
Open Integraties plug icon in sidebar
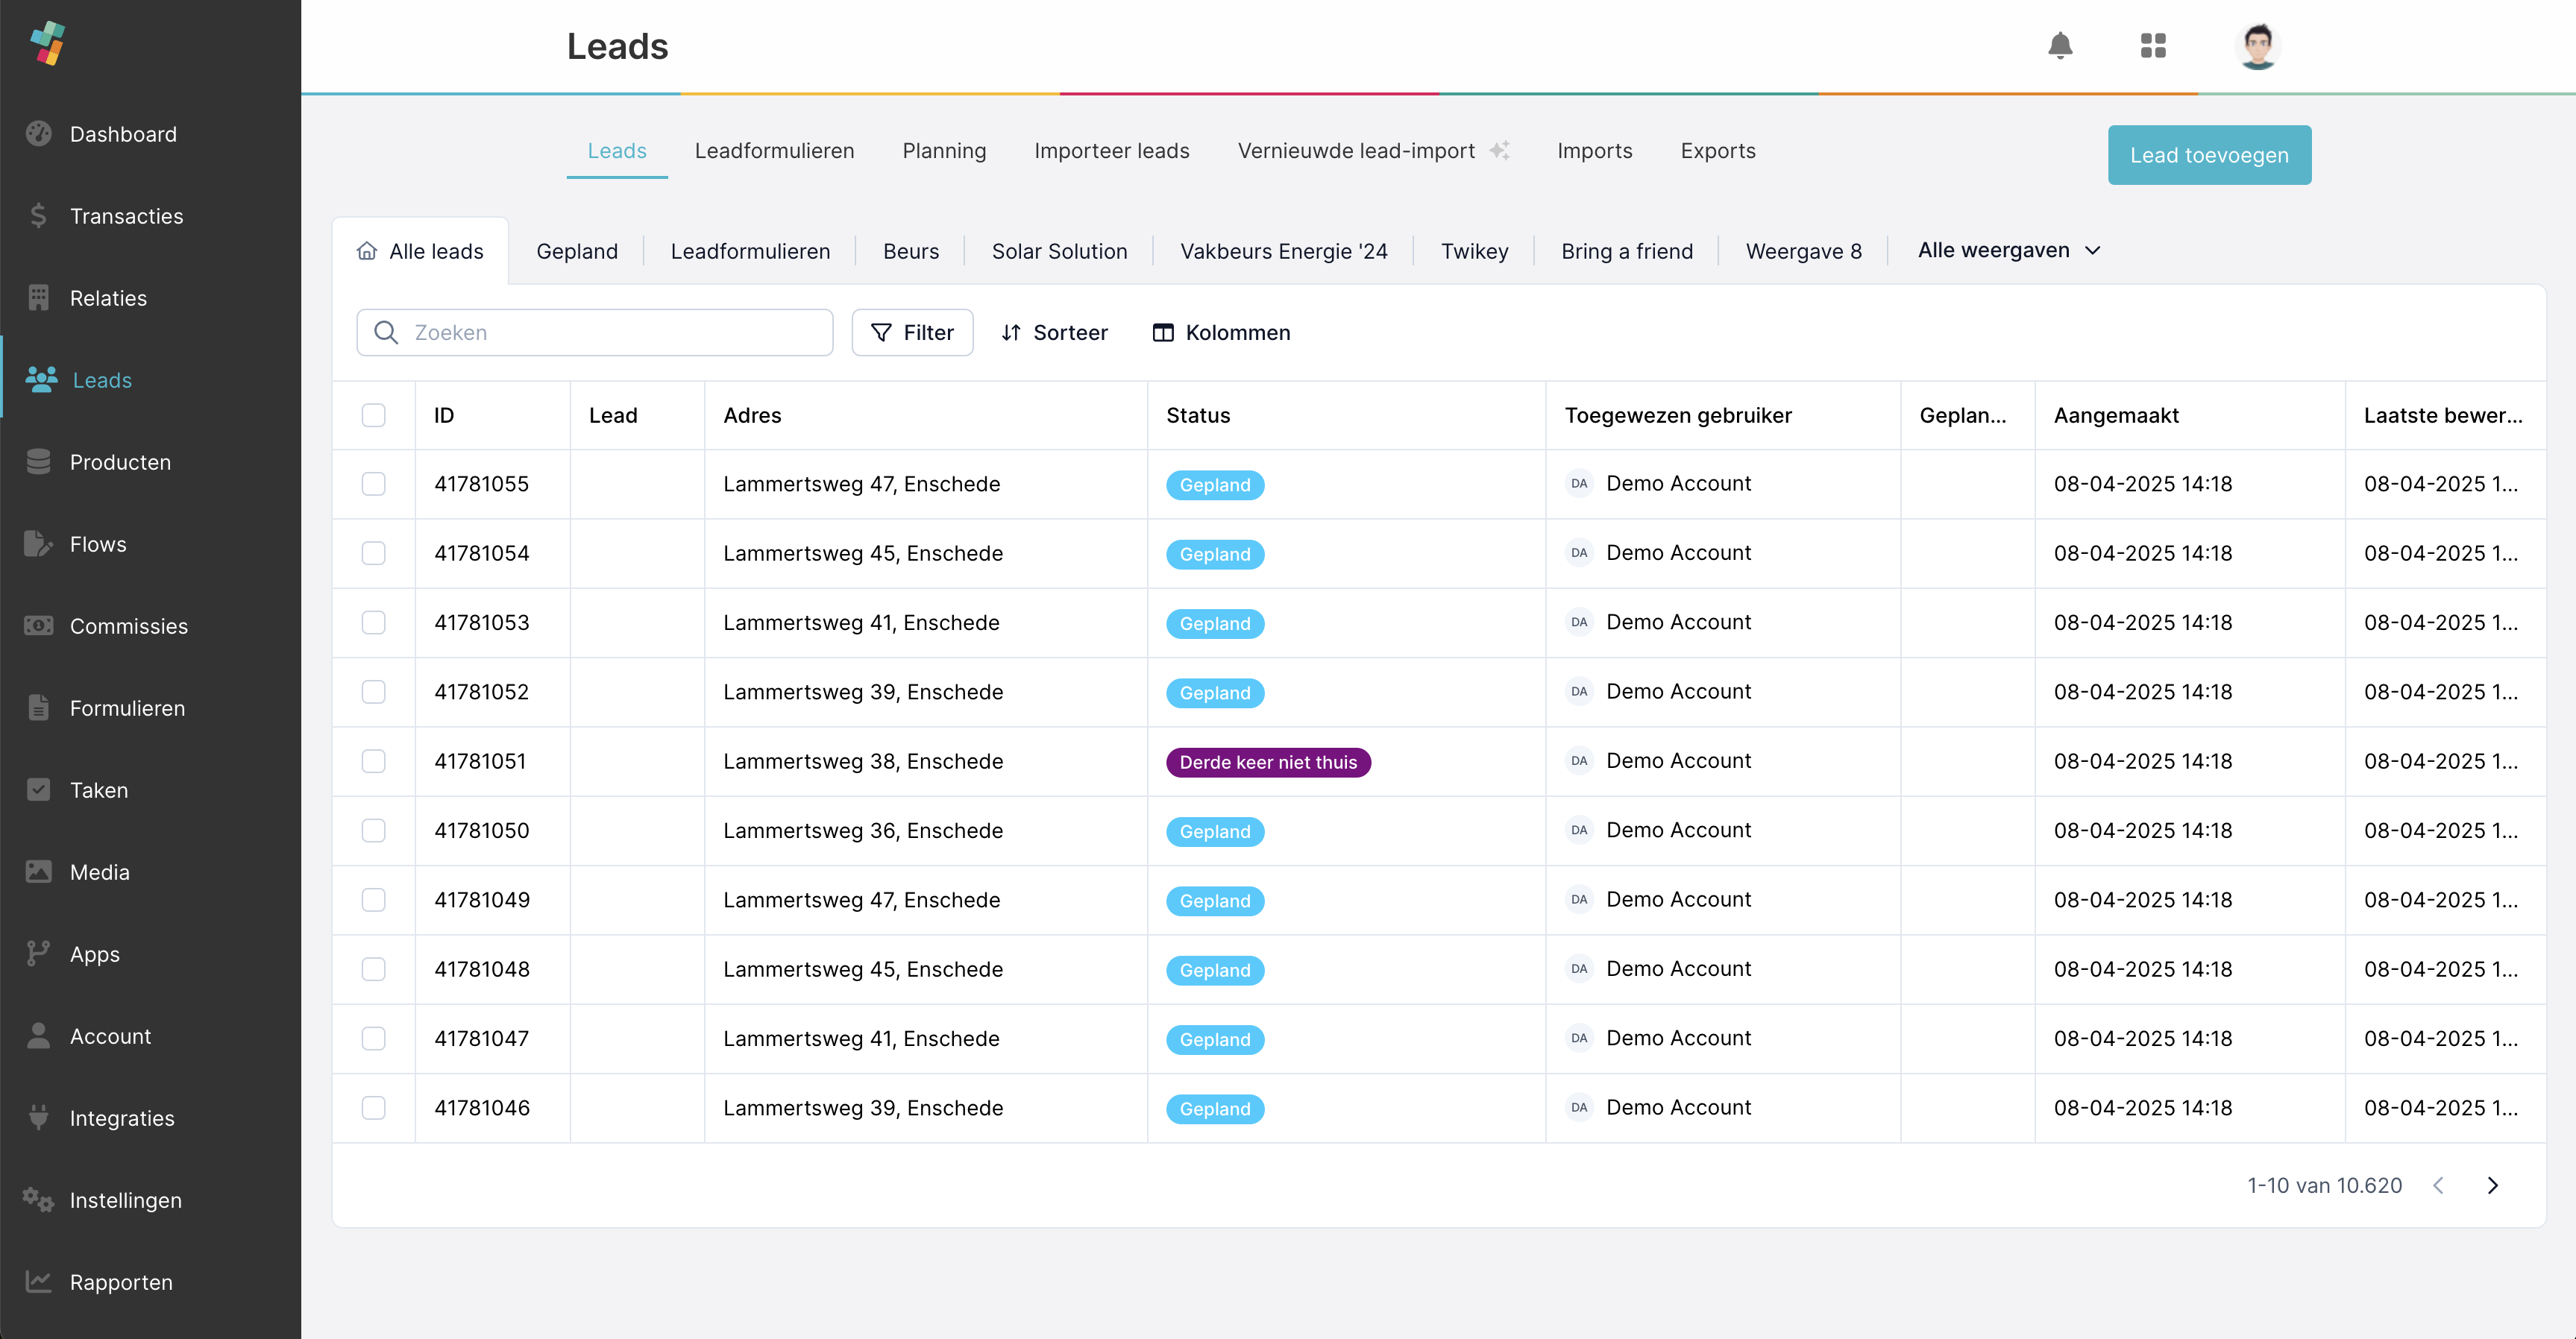(x=38, y=1117)
